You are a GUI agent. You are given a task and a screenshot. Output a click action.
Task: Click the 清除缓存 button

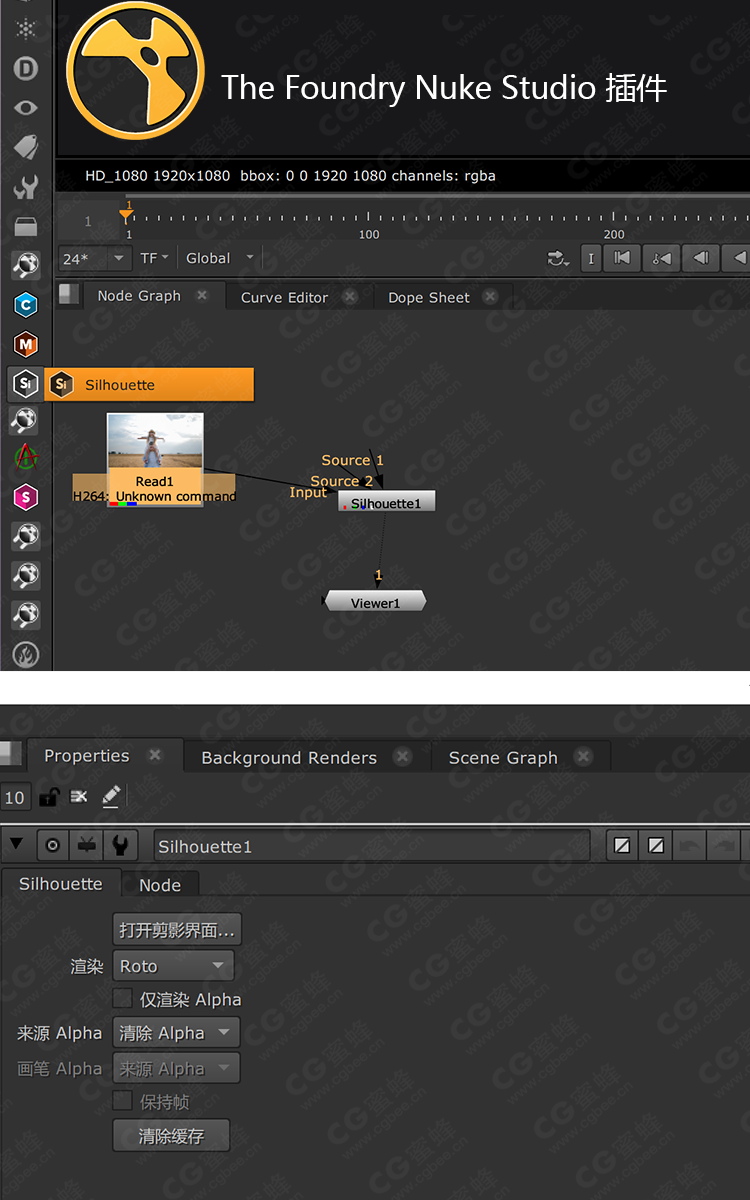point(171,1136)
